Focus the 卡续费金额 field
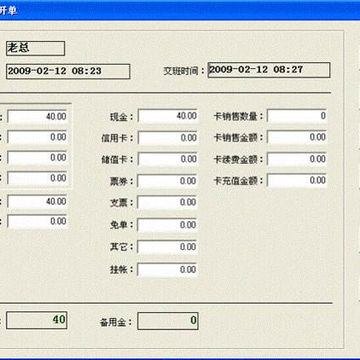The width and height of the screenshot is (360, 360). [297, 159]
